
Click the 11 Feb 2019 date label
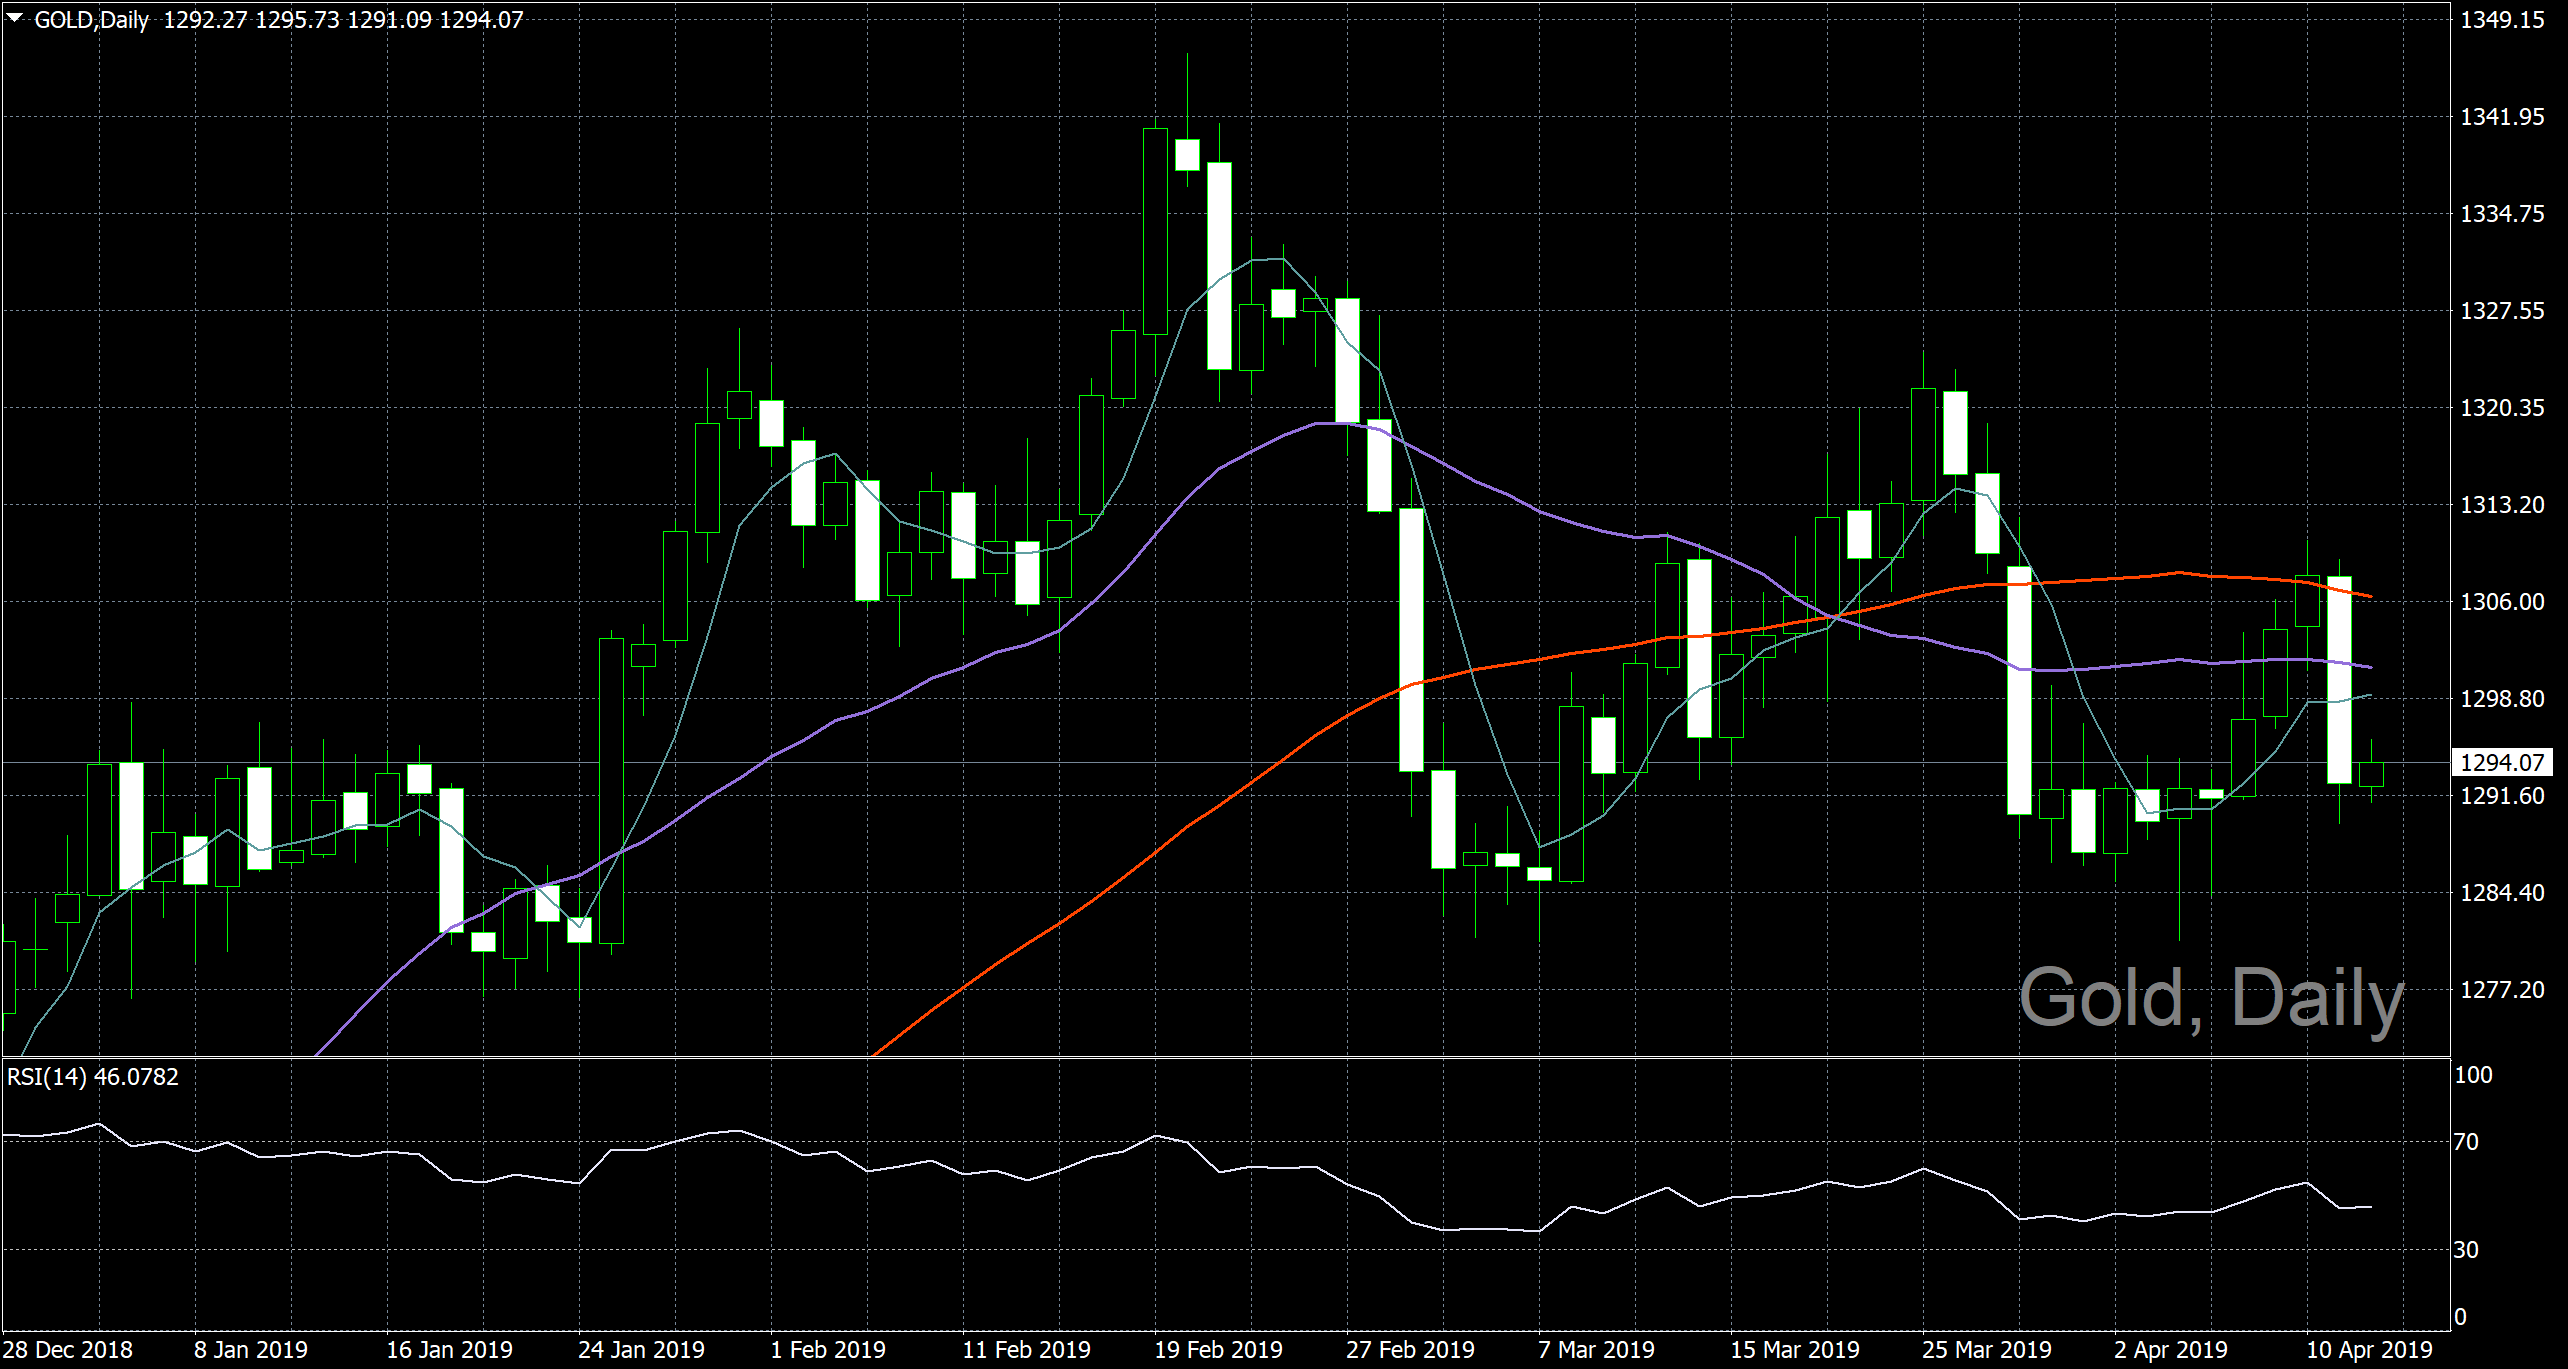(1026, 1350)
